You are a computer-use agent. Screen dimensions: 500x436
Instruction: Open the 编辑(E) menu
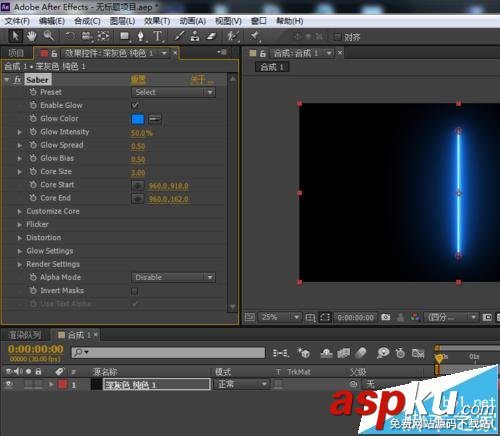[52, 21]
